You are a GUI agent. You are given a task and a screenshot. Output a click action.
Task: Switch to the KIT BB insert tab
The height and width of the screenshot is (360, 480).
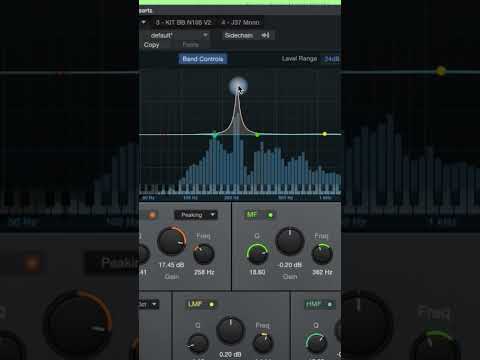(183, 22)
